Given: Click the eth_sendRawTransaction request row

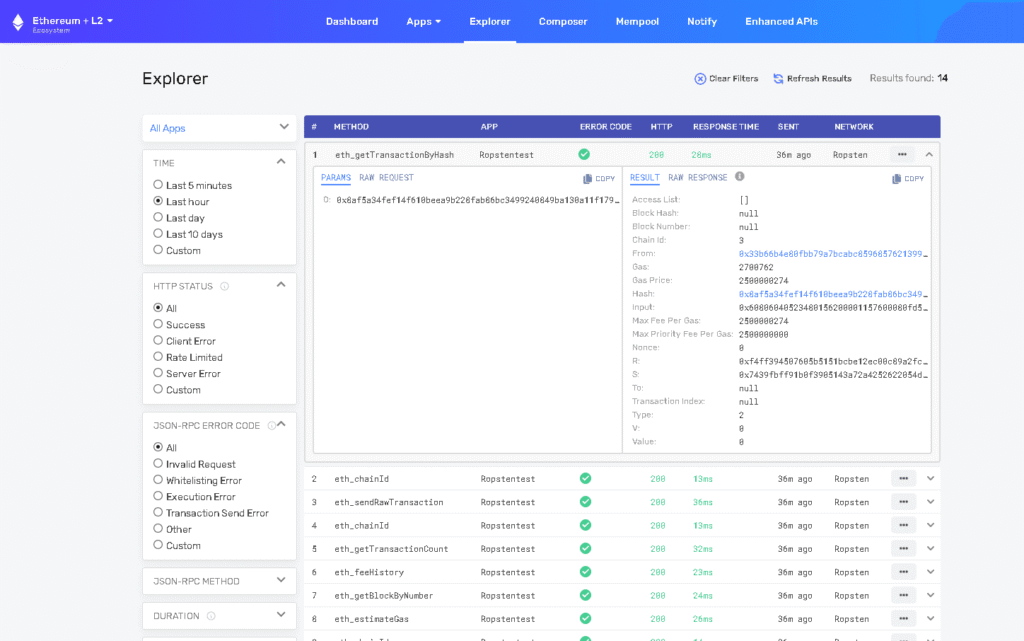Looking at the screenshot, I should (389, 502).
